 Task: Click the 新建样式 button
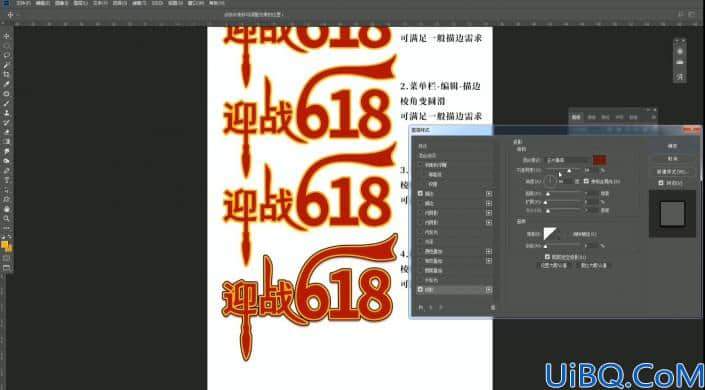pyautogui.click(x=672, y=172)
